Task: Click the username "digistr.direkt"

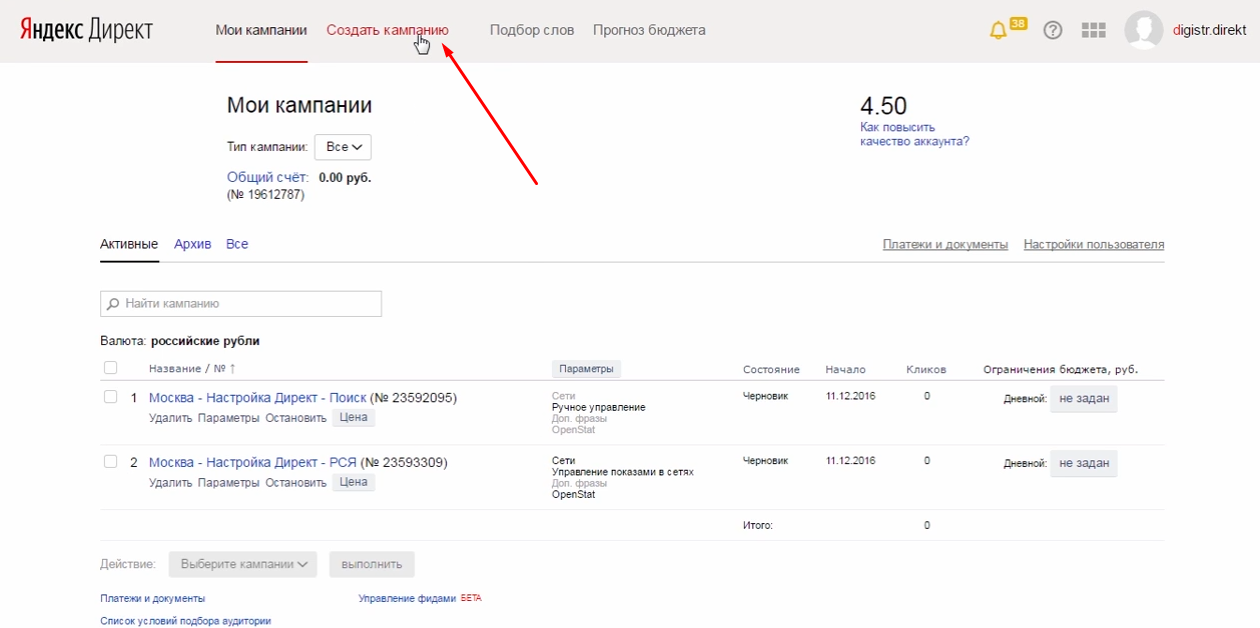Action: click(1210, 30)
